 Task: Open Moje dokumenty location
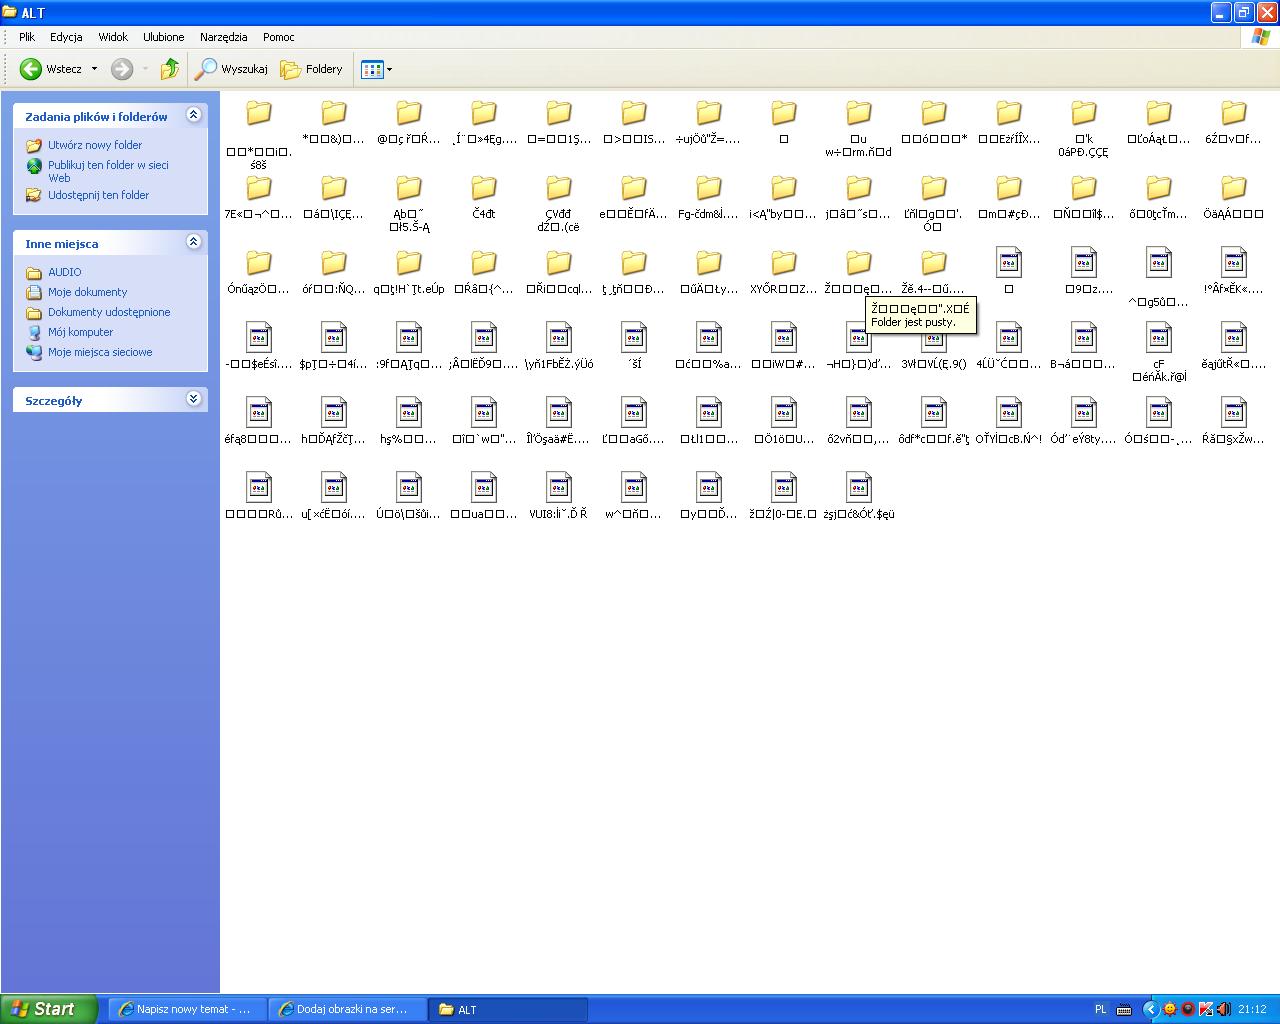87,292
